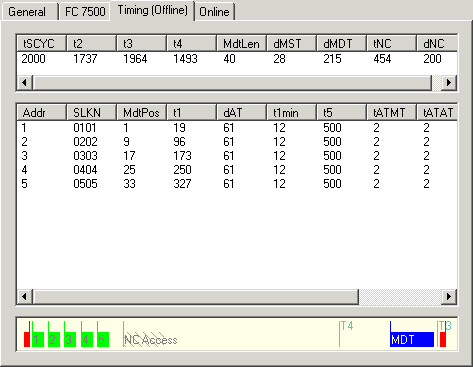Viewport: 473px width, 367px height.
Task: Click right arrow of upper table scrollbar
Action: pyautogui.click(x=449, y=82)
